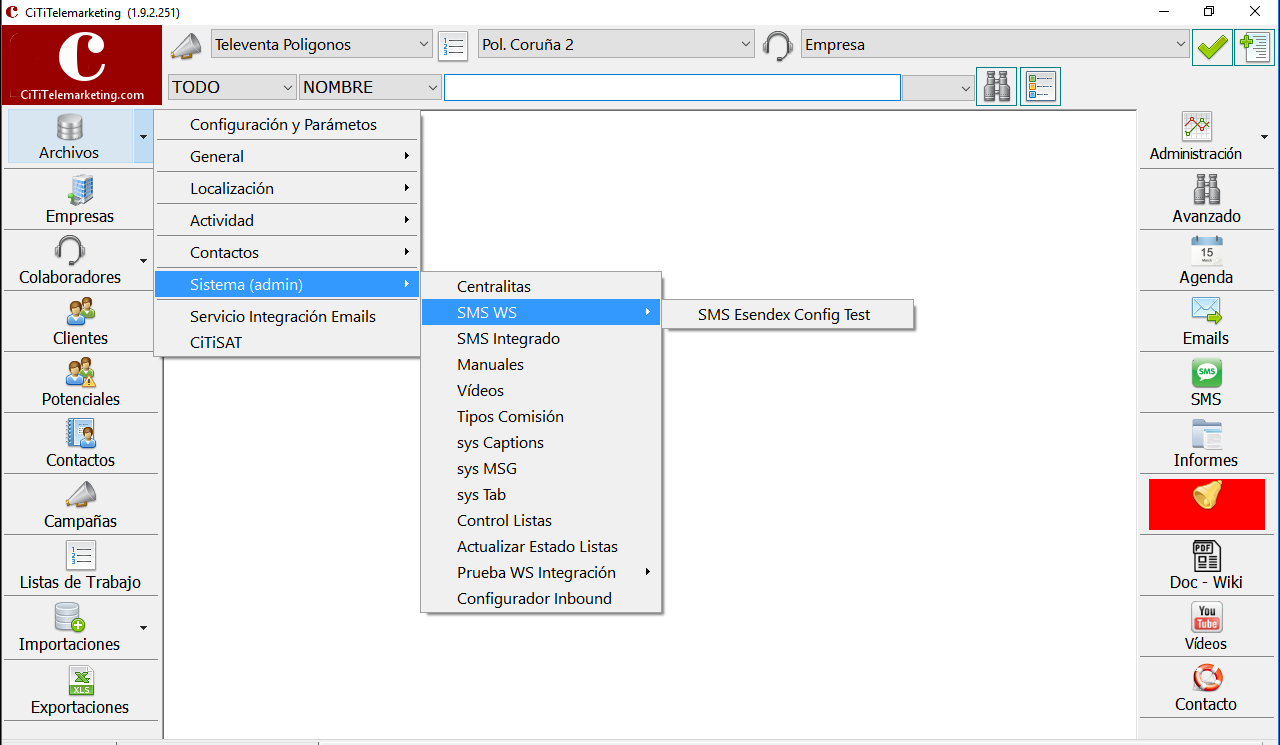1280x745 pixels.
Task: Select Centralitas from the Sistema submenu
Action: (542, 286)
